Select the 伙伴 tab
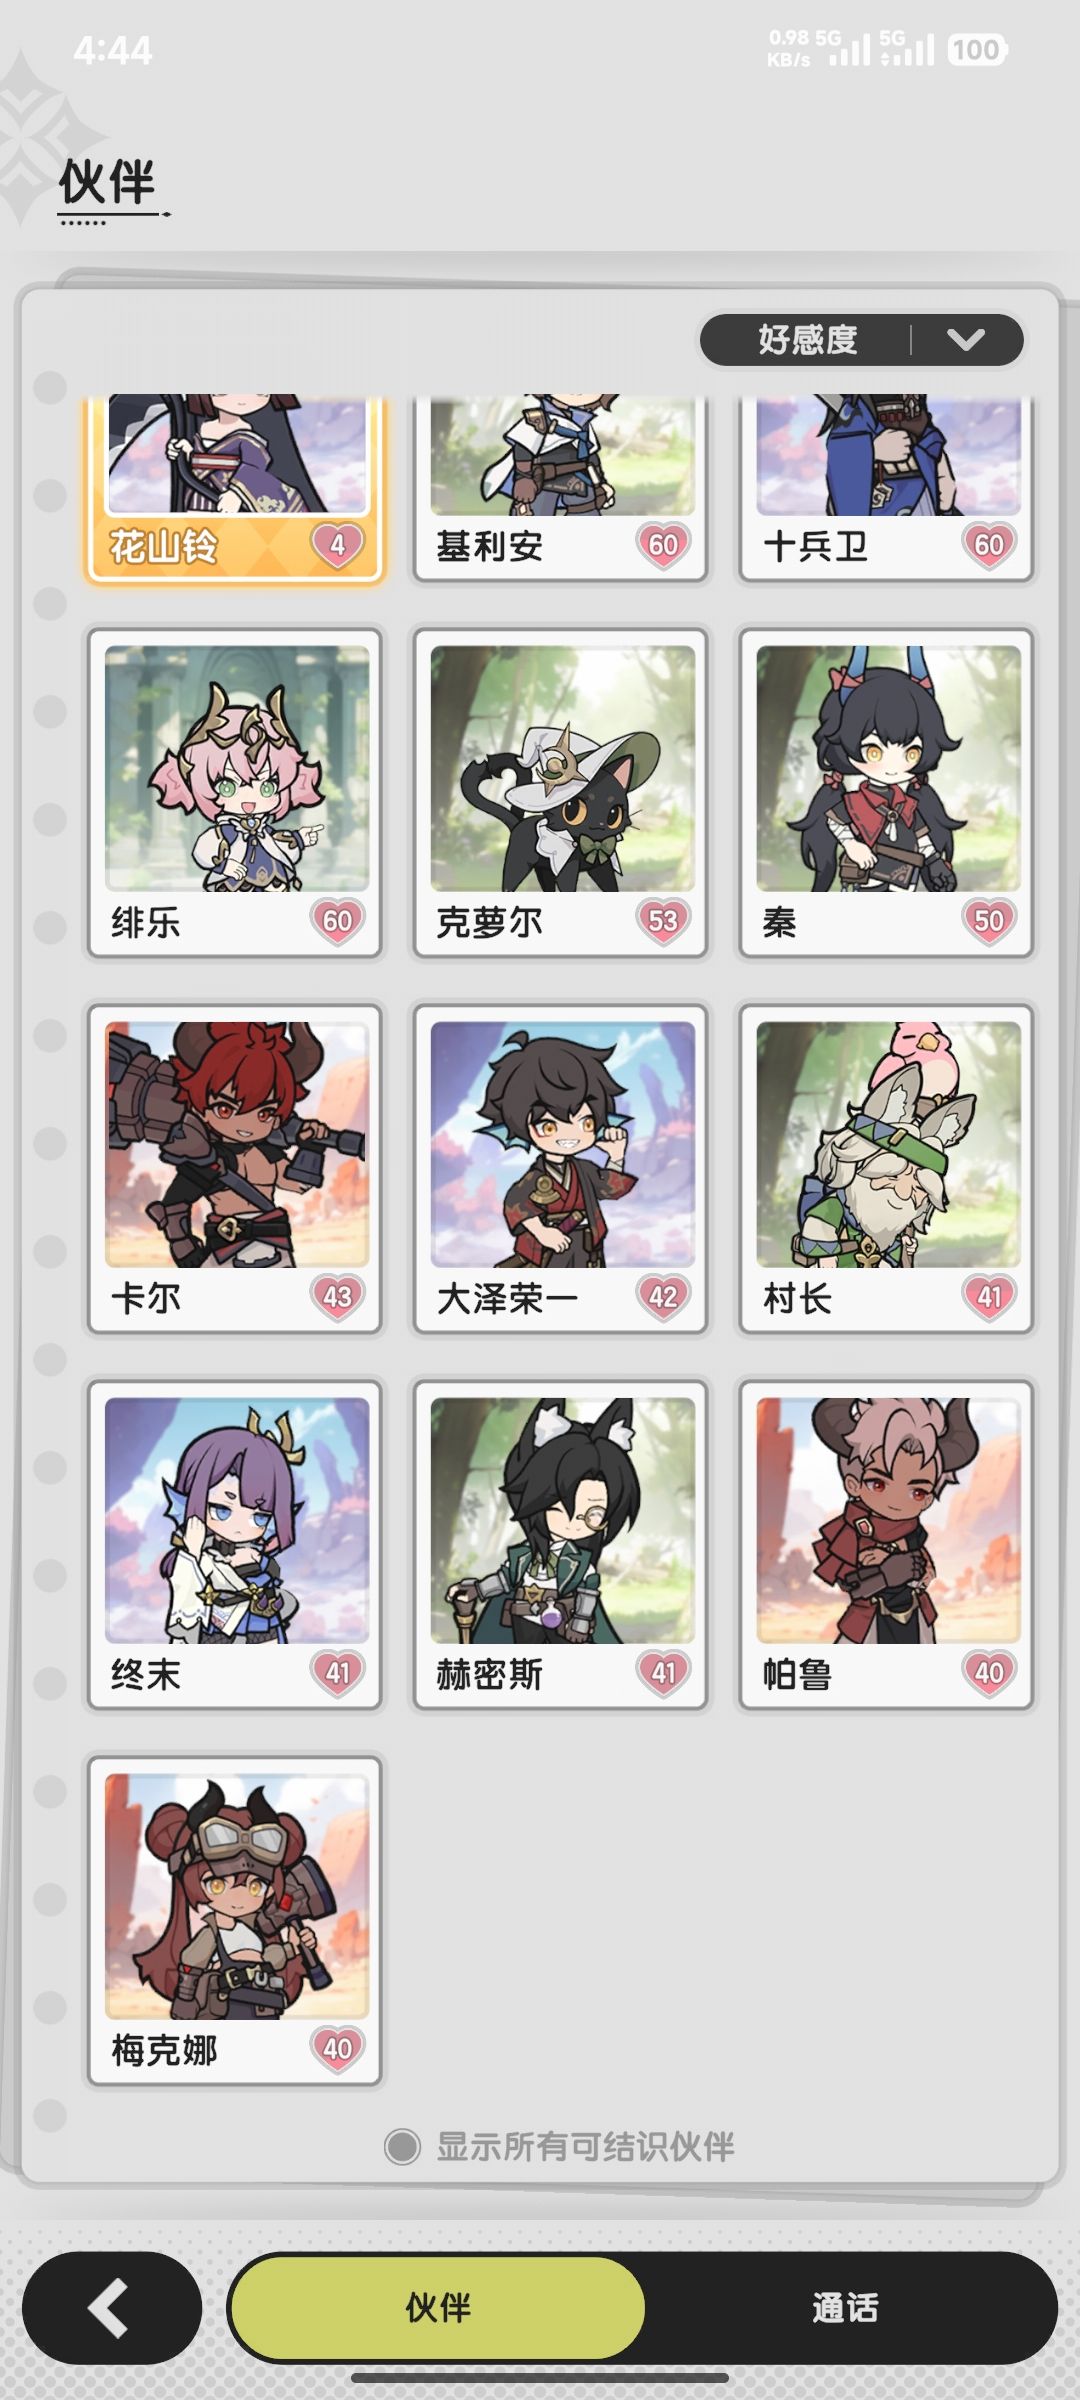Viewport: 1080px width, 2400px height. point(437,2308)
